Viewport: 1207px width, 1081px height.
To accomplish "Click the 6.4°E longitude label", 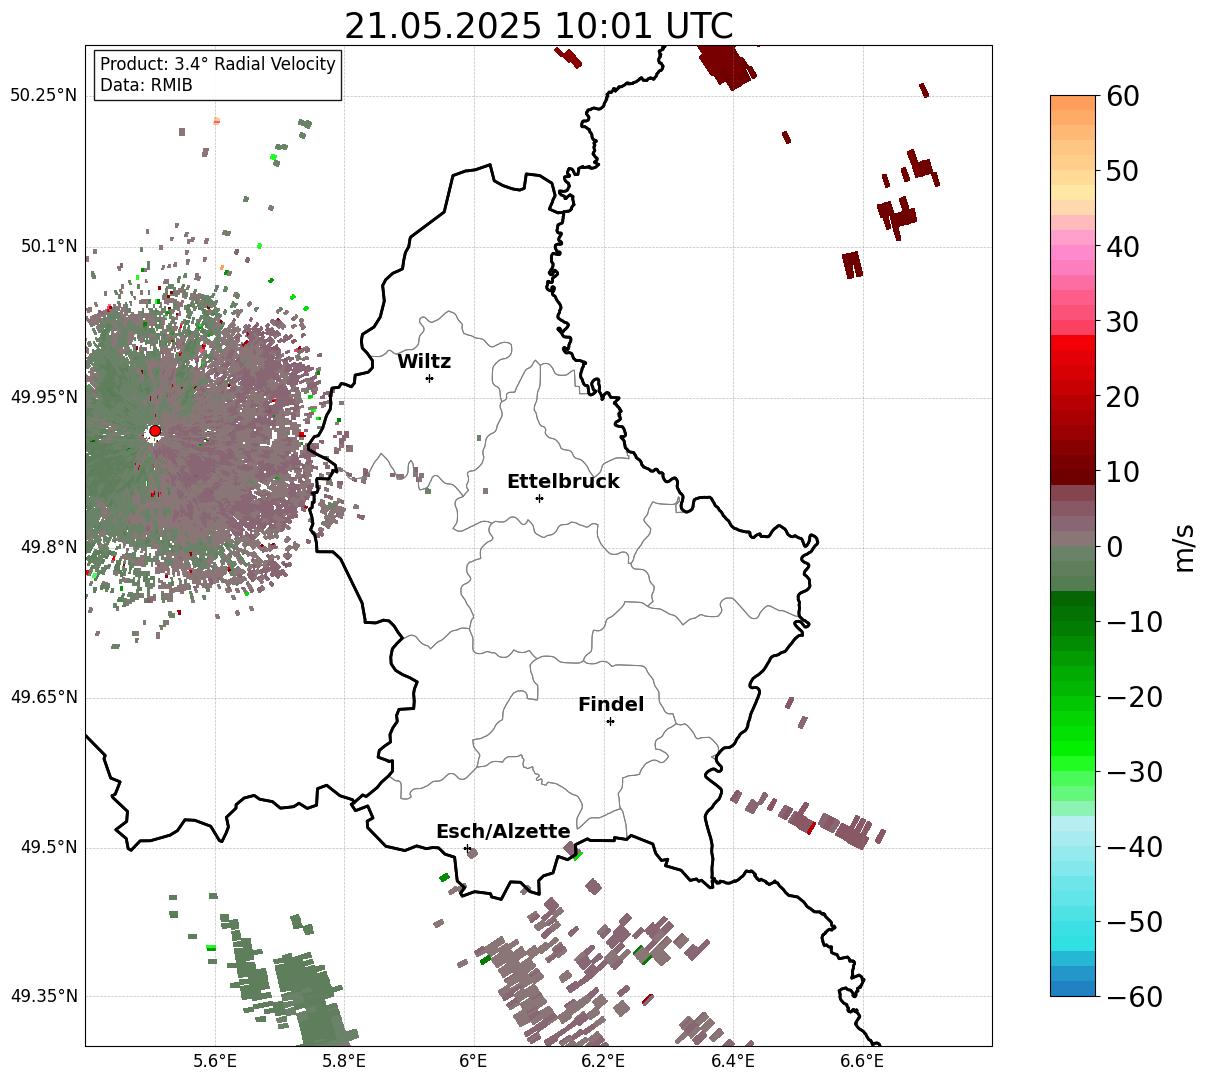I will [x=733, y=1062].
